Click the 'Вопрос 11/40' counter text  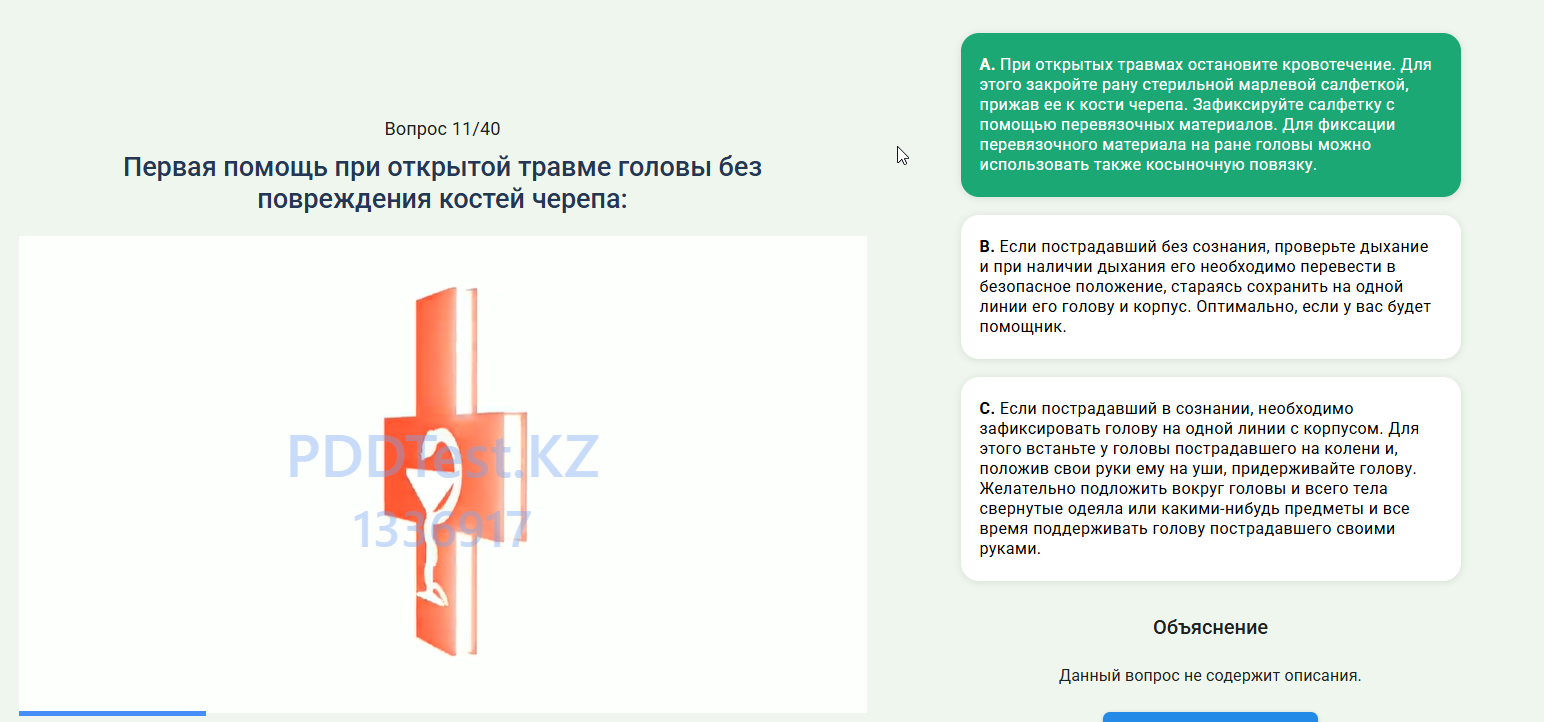pyautogui.click(x=442, y=129)
